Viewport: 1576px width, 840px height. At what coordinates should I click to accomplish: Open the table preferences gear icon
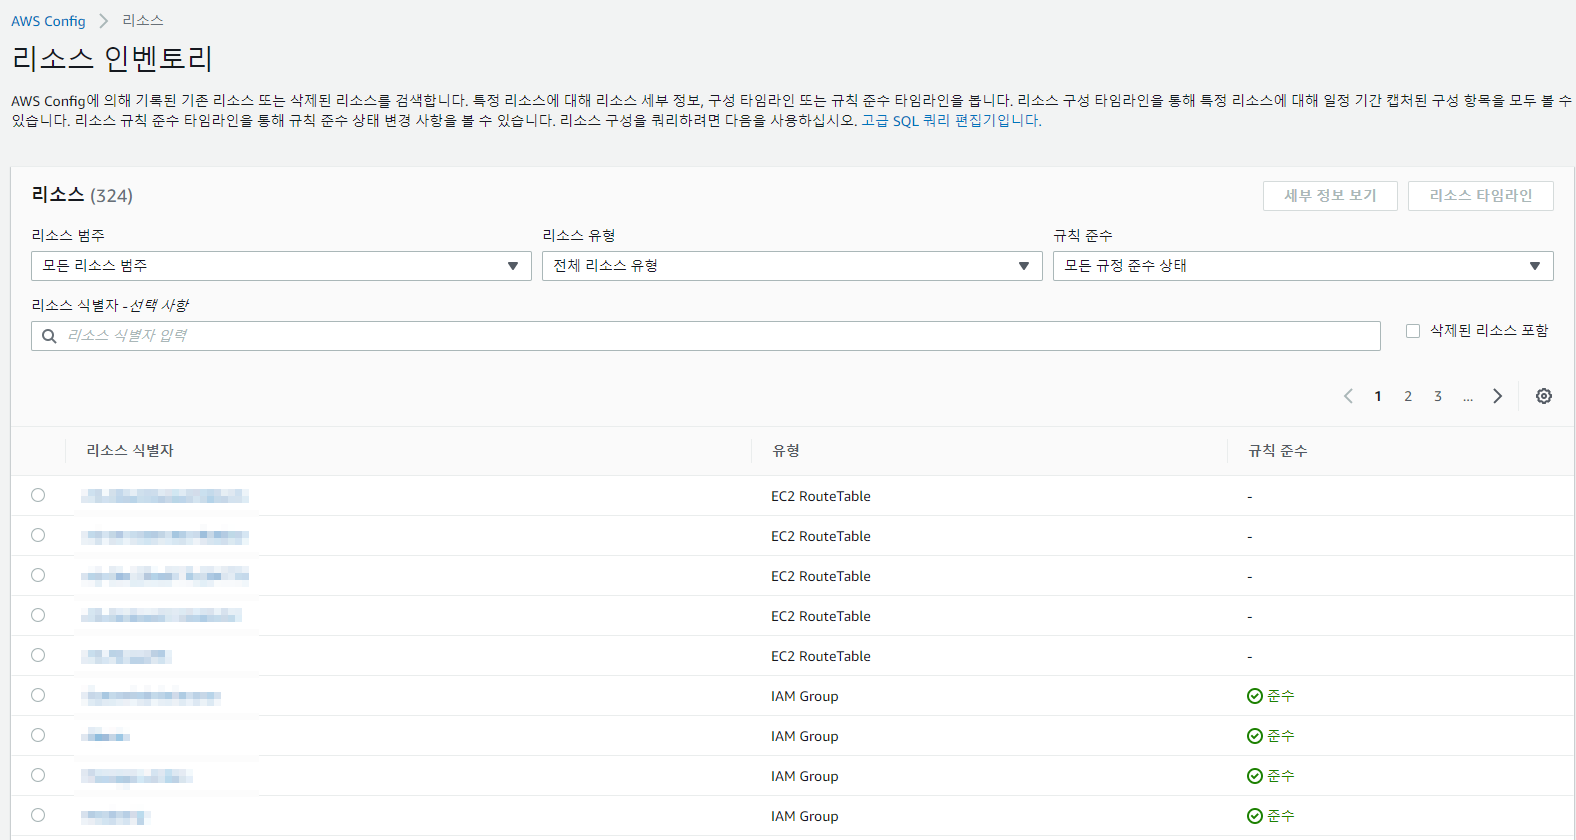coord(1544,396)
